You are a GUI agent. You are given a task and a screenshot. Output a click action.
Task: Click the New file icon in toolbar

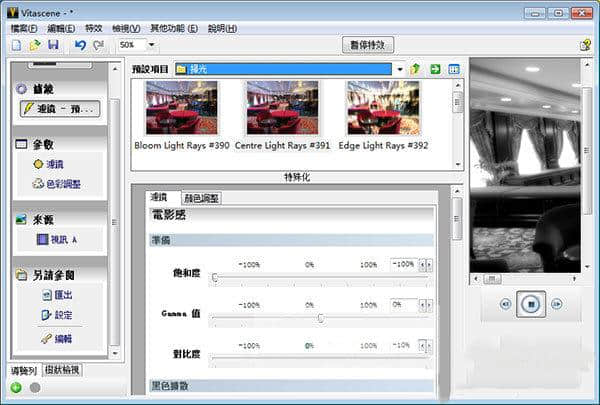tap(16, 46)
